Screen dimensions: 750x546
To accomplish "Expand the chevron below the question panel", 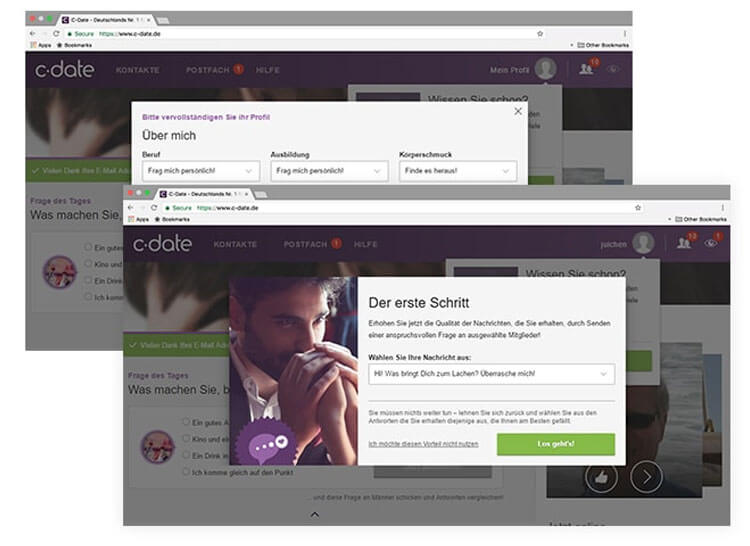I will pos(315,515).
